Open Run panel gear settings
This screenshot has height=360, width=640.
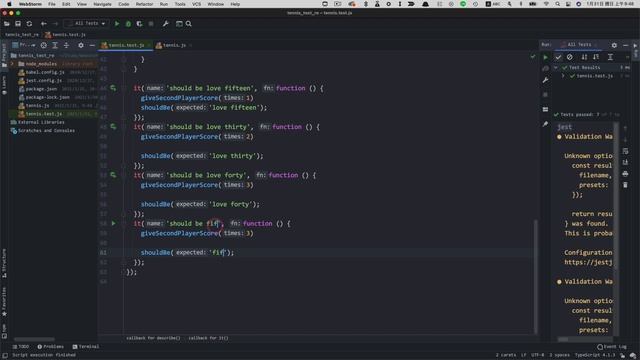click(x=614, y=45)
